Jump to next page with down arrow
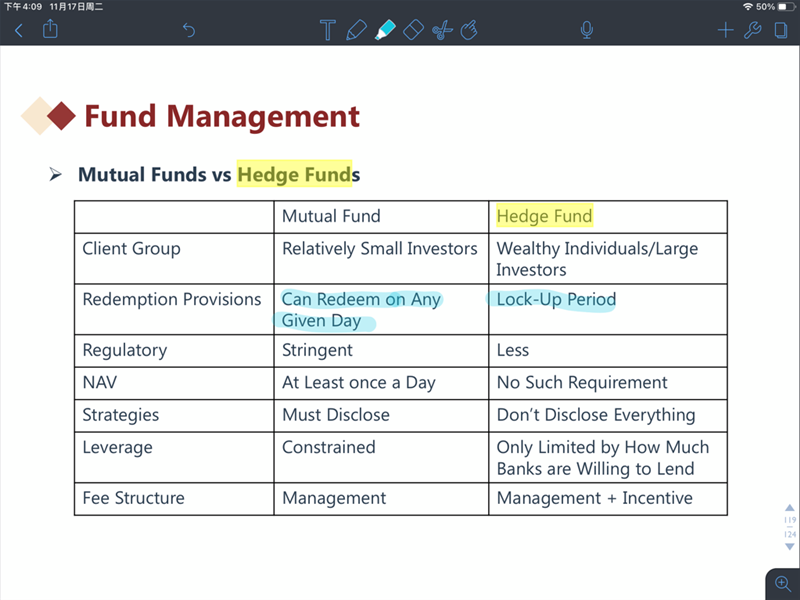 (790, 547)
